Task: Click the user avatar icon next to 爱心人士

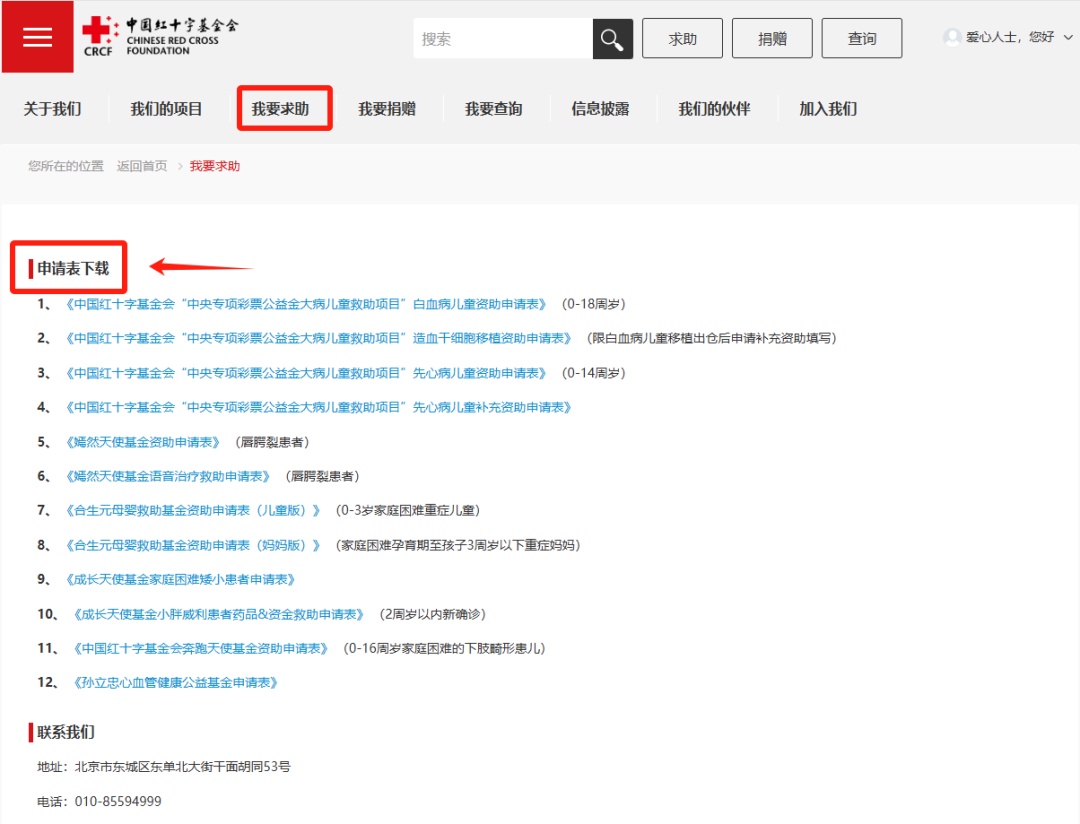Action: (x=952, y=37)
